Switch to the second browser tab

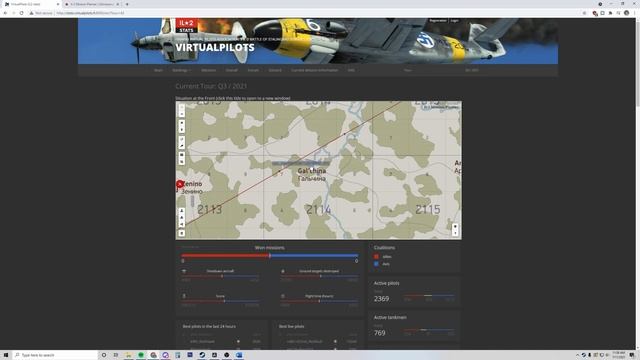click(x=92, y=4)
